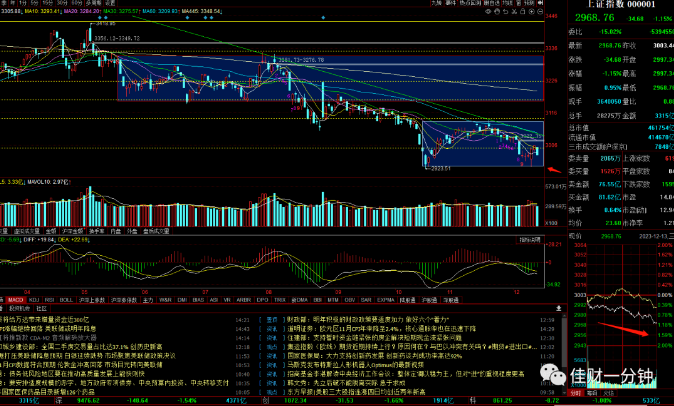Select the 主力 indicator tab
Viewport: 674px width, 406px height.
148,300
